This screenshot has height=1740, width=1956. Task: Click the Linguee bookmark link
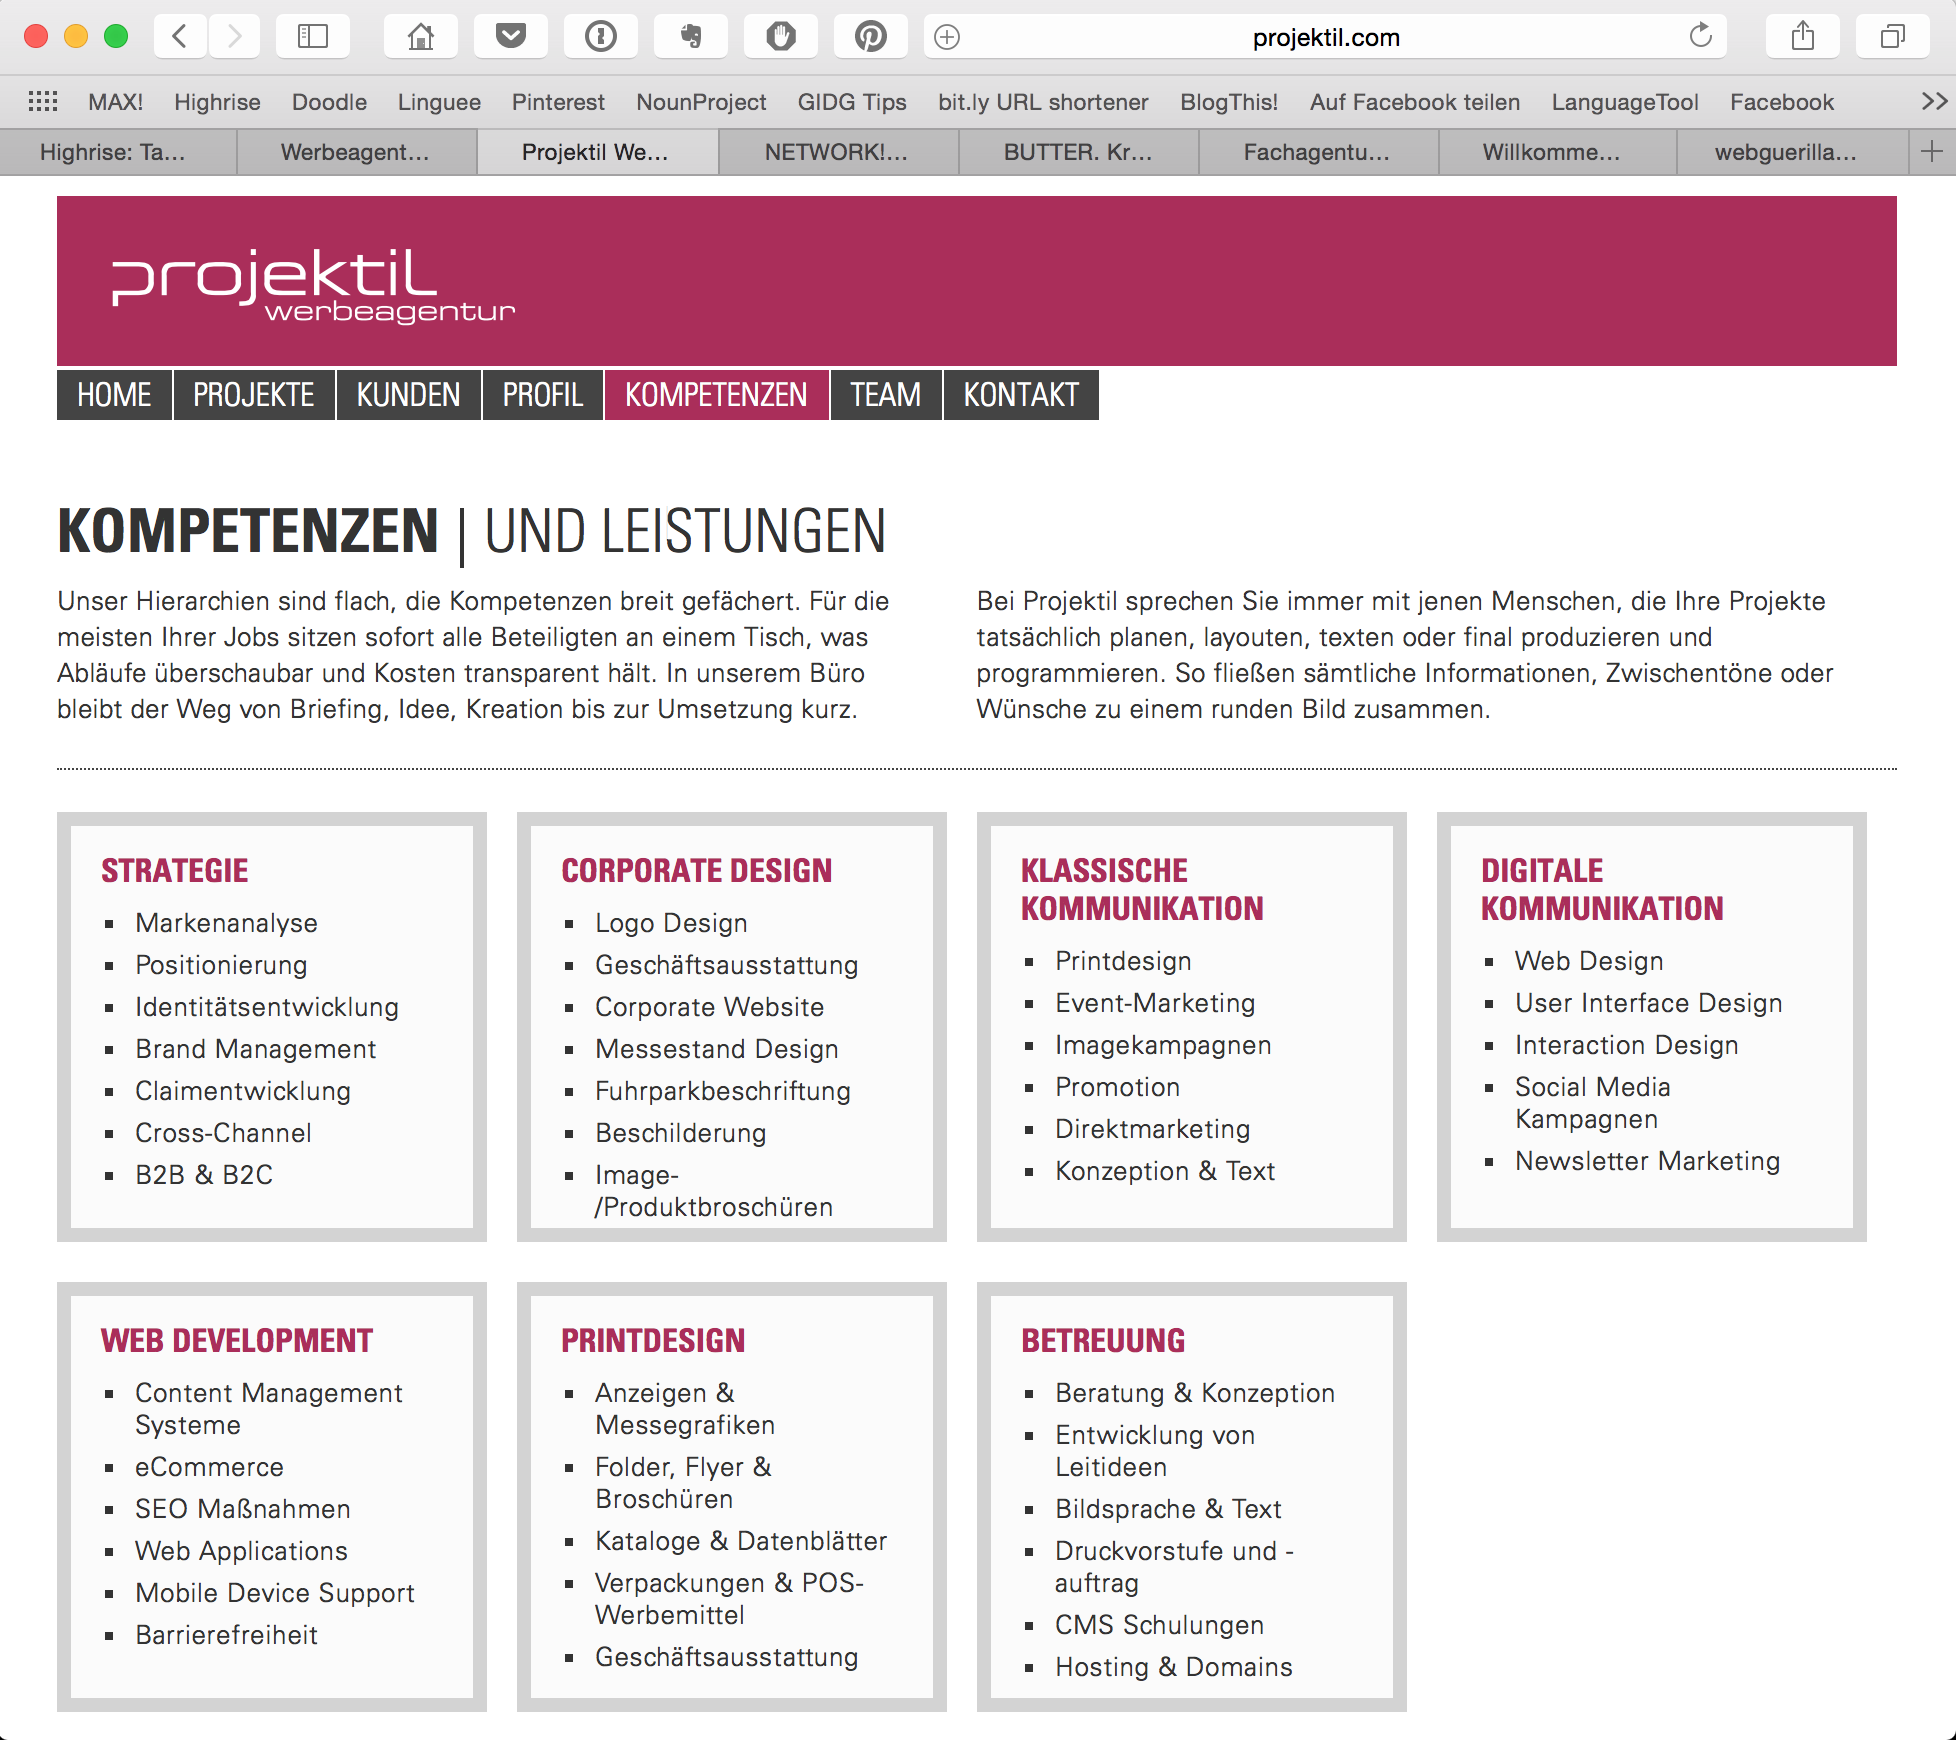(439, 102)
